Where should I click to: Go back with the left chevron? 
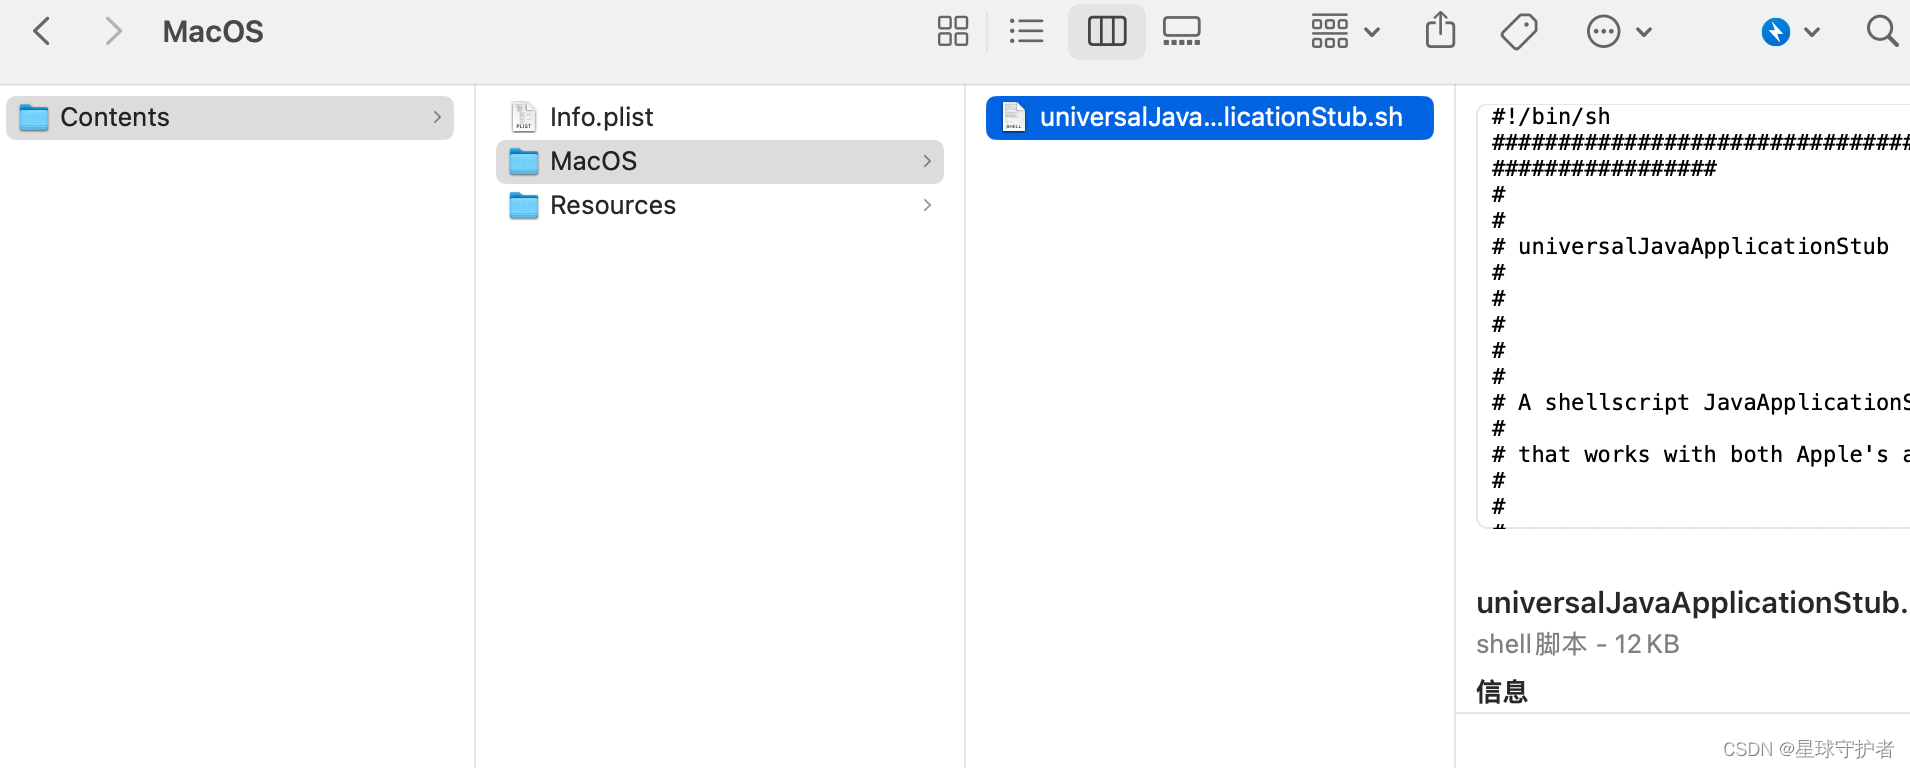pos(42,31)
